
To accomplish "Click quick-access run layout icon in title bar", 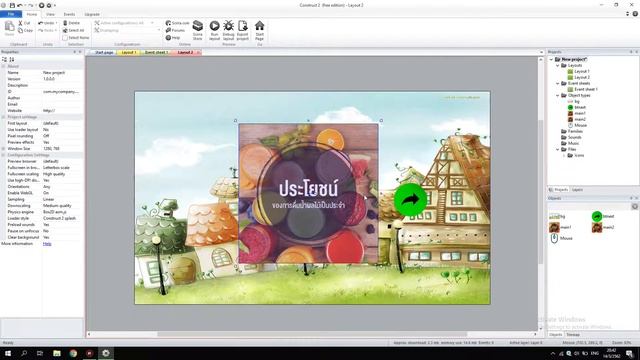I will click(41, 5).
